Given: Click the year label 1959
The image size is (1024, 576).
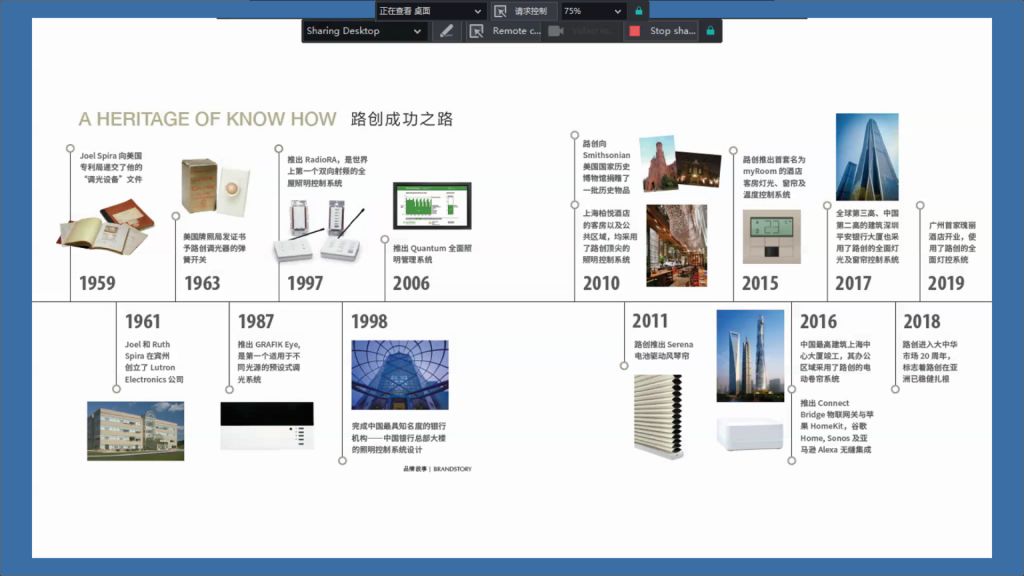Looking at the screenshot, I should coord(97,283).
